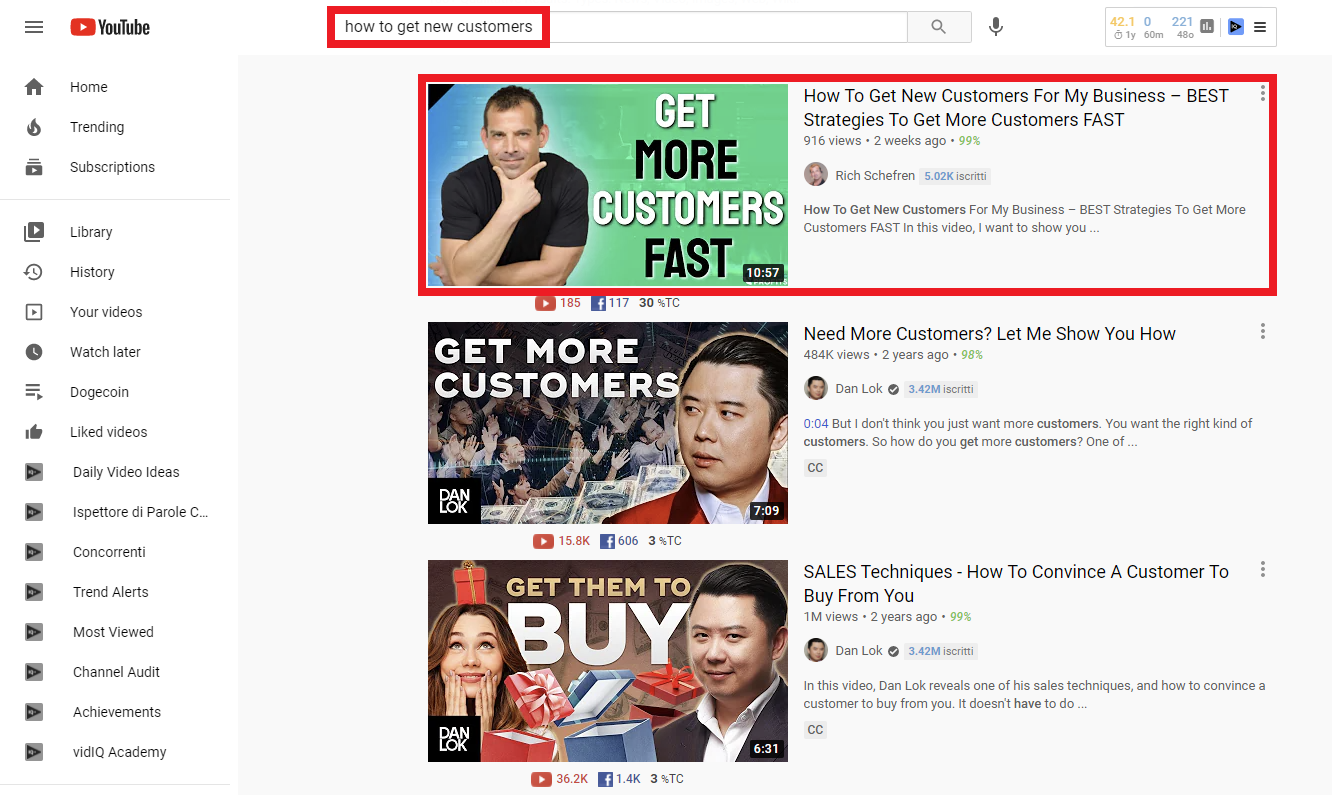Open Channel Audit in the sidebar
The image size is (1332, 795).
point(117,672)
